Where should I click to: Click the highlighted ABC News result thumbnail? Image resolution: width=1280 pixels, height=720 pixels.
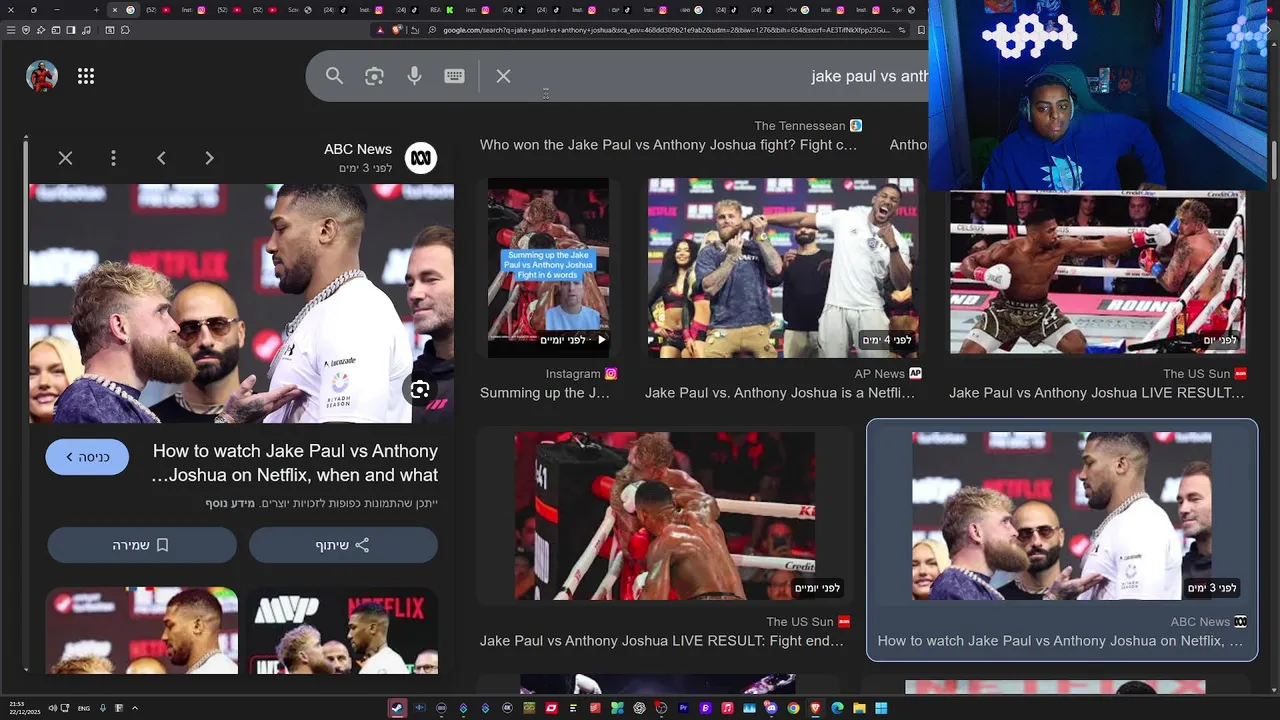point(1062,516)
